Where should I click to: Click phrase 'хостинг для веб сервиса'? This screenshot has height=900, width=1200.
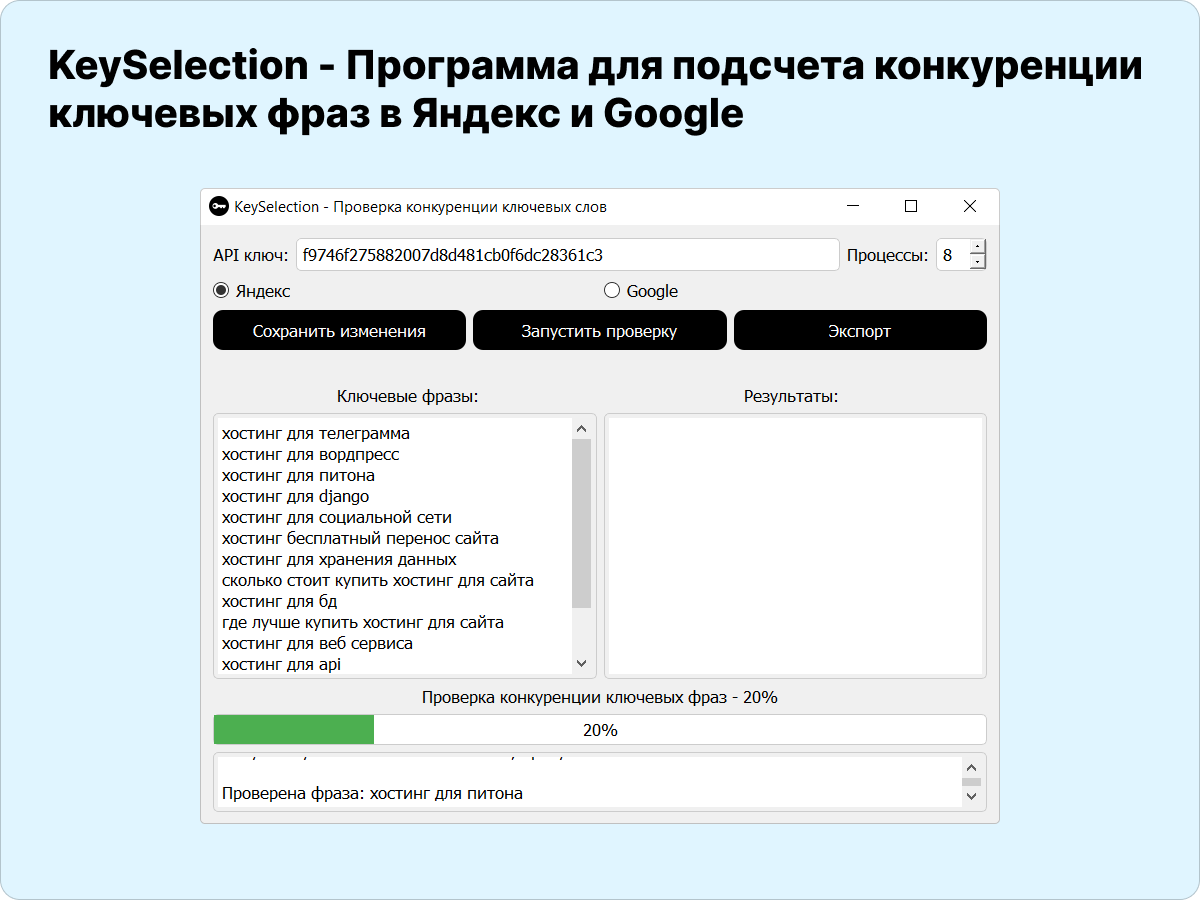[317, 644]
